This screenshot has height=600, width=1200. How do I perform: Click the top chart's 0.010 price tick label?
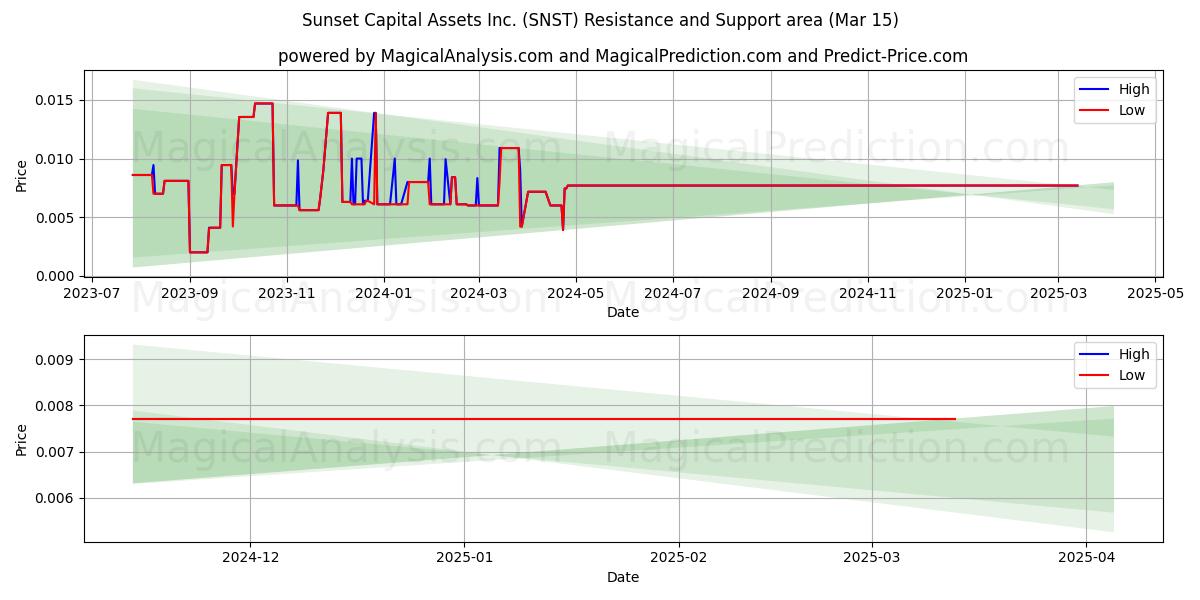(x=56, y=159)
